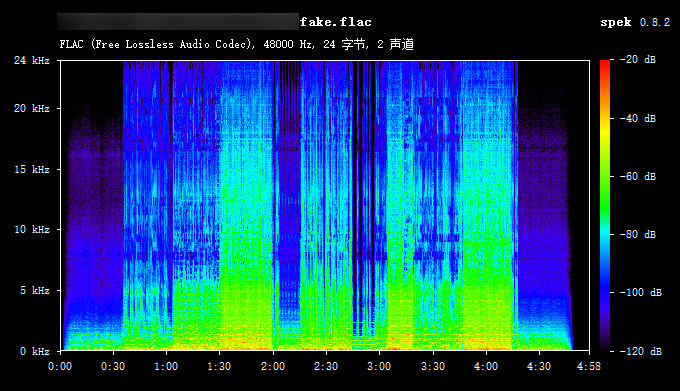680x391 pixels.
Task: Click the fake.flac file name title
Action: (336, 22)
